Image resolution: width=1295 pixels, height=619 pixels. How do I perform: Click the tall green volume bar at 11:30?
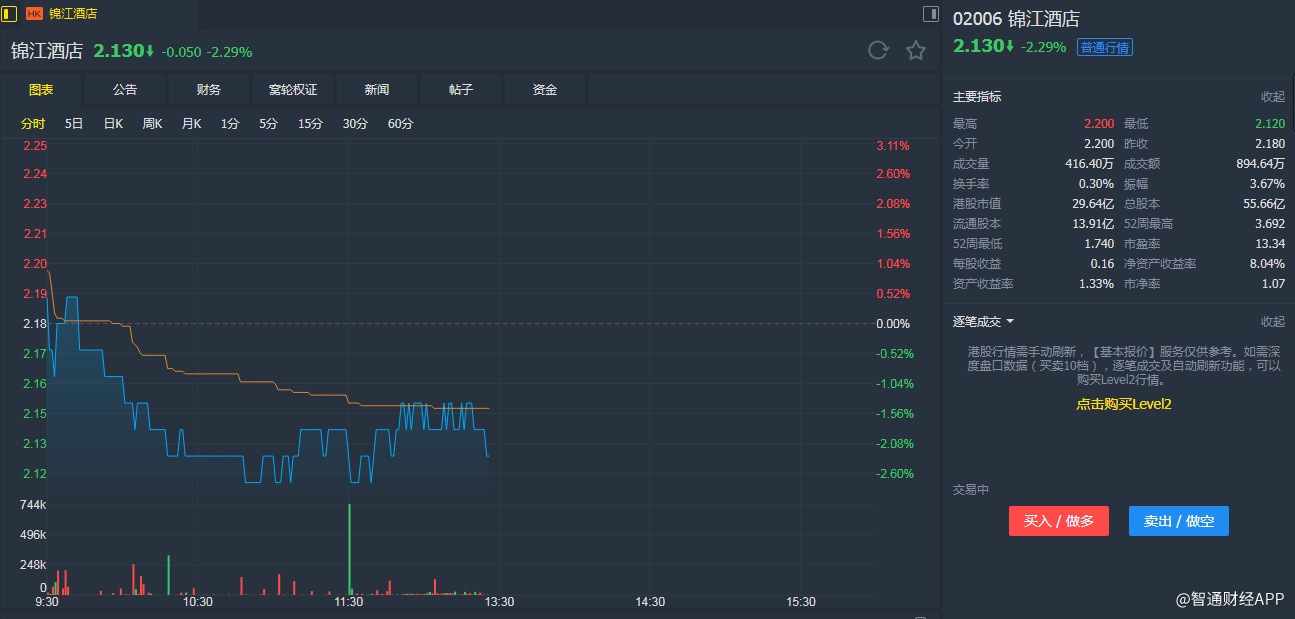[x=350, y=548]
